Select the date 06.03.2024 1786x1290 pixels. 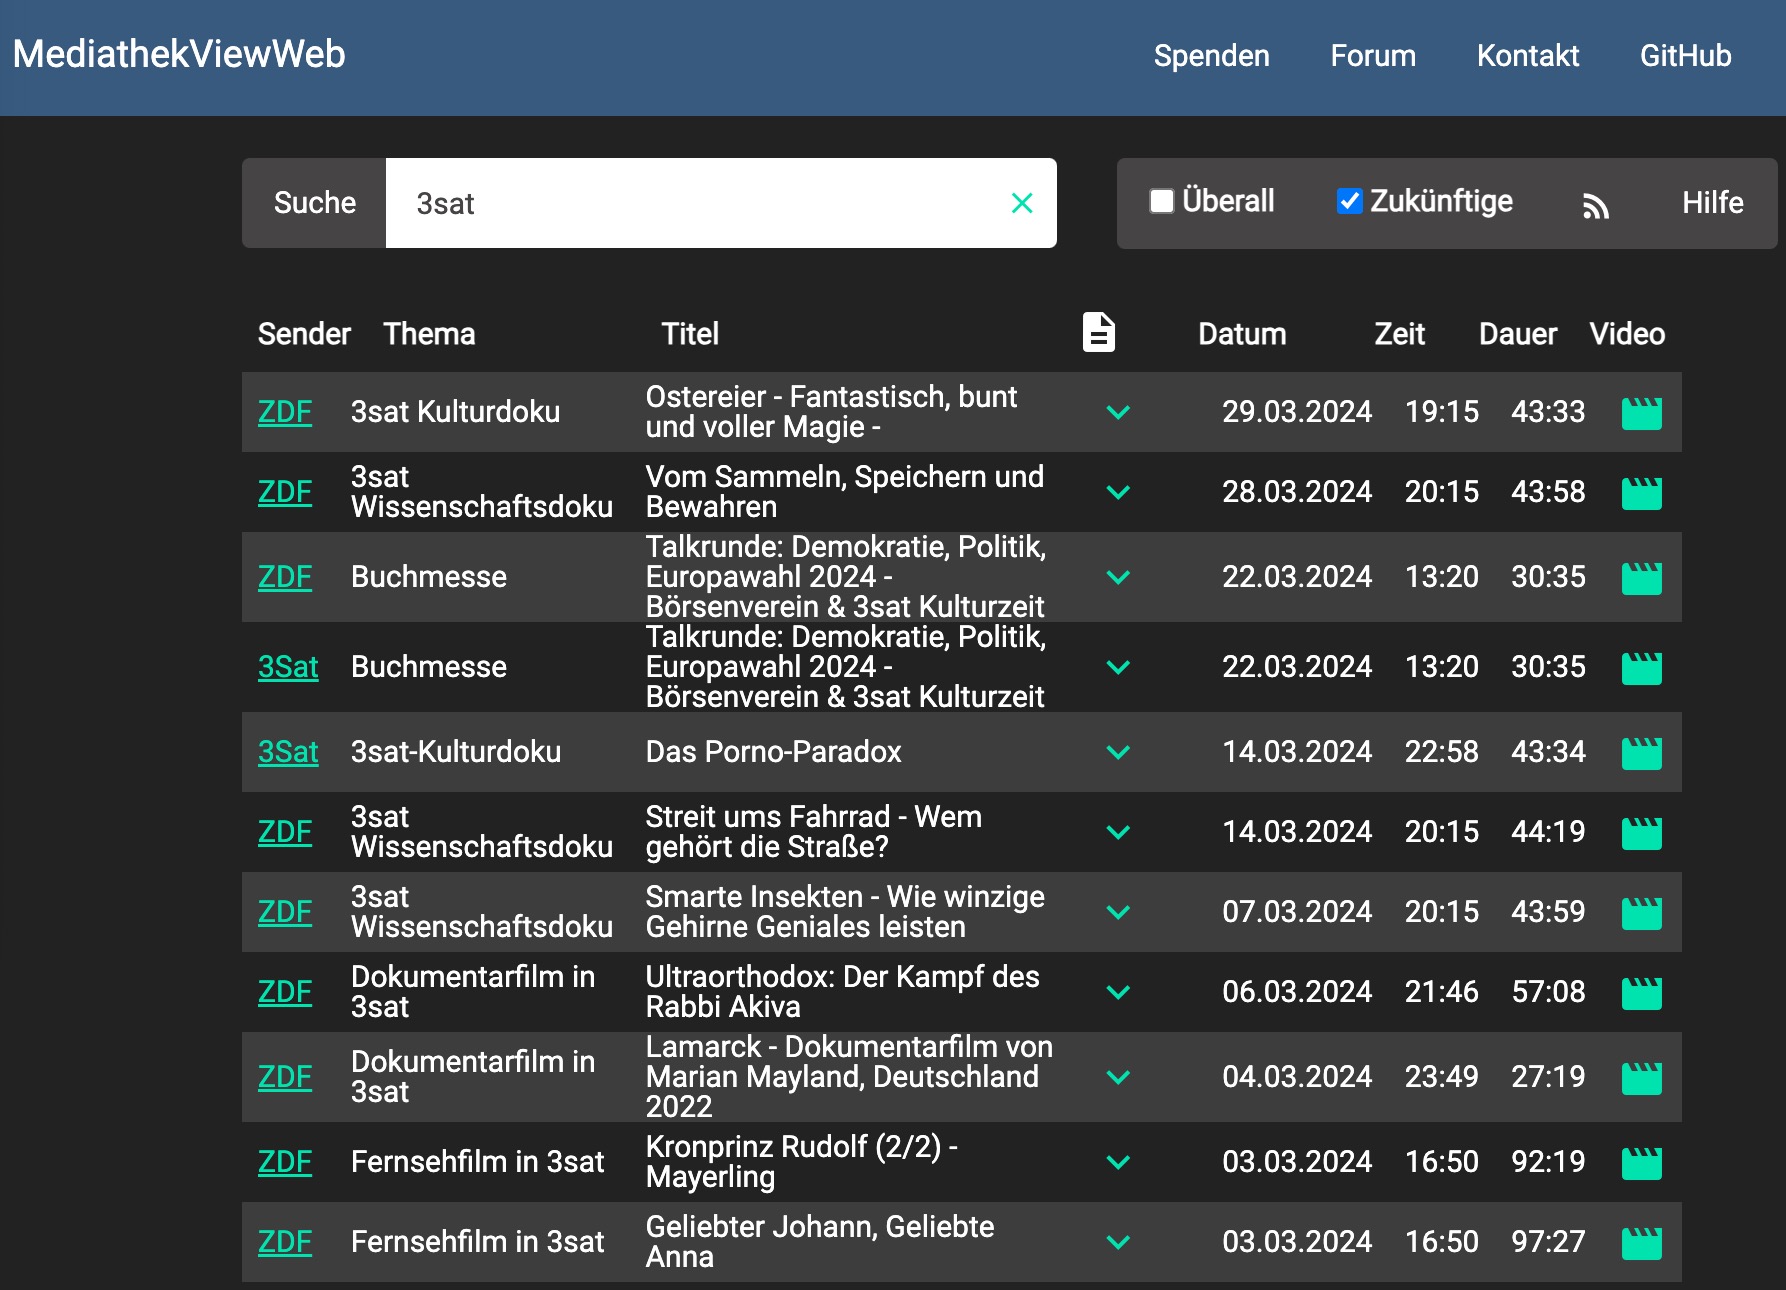pyautogui.click(x=1297, y=992)
